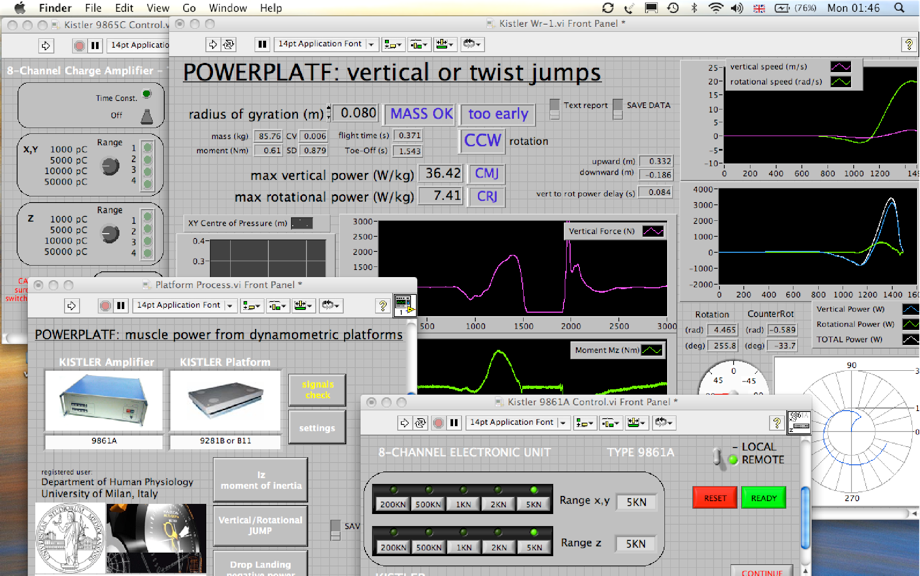Open font dropdown in Kistler 9861A toolbar
Screen dimensions: 920x576
coord(518,423)
